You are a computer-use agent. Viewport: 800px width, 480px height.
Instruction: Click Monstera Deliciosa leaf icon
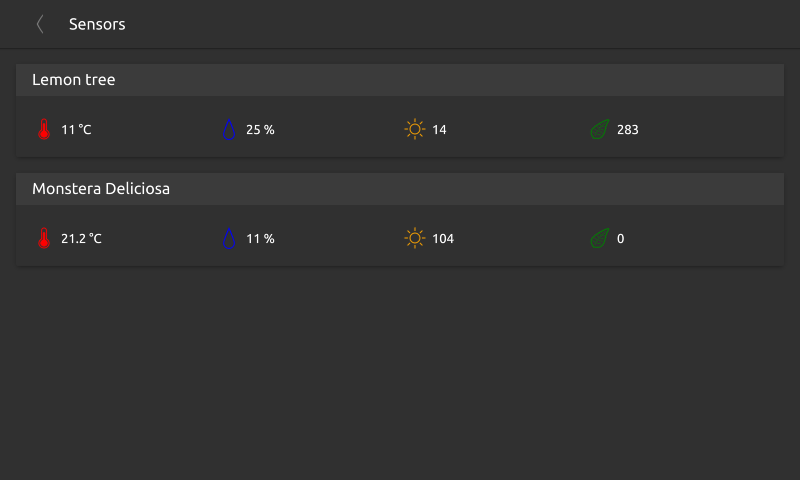pyautogui.click(x=599, y=238)
